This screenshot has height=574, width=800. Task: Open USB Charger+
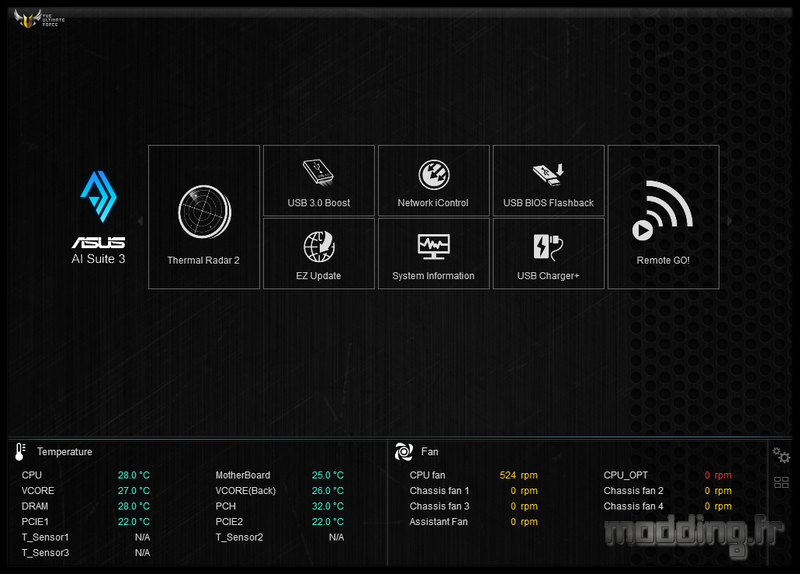click(x=548, y=254)
